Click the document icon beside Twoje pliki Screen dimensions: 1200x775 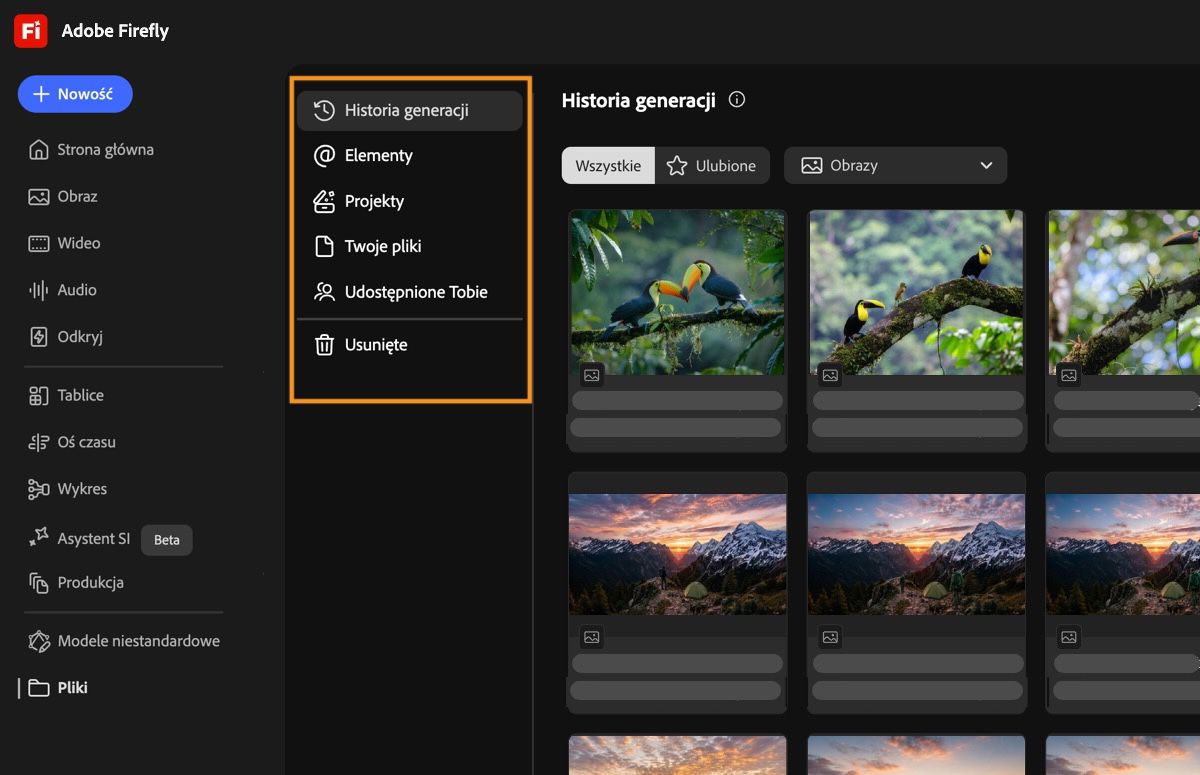tap(324, 246)
